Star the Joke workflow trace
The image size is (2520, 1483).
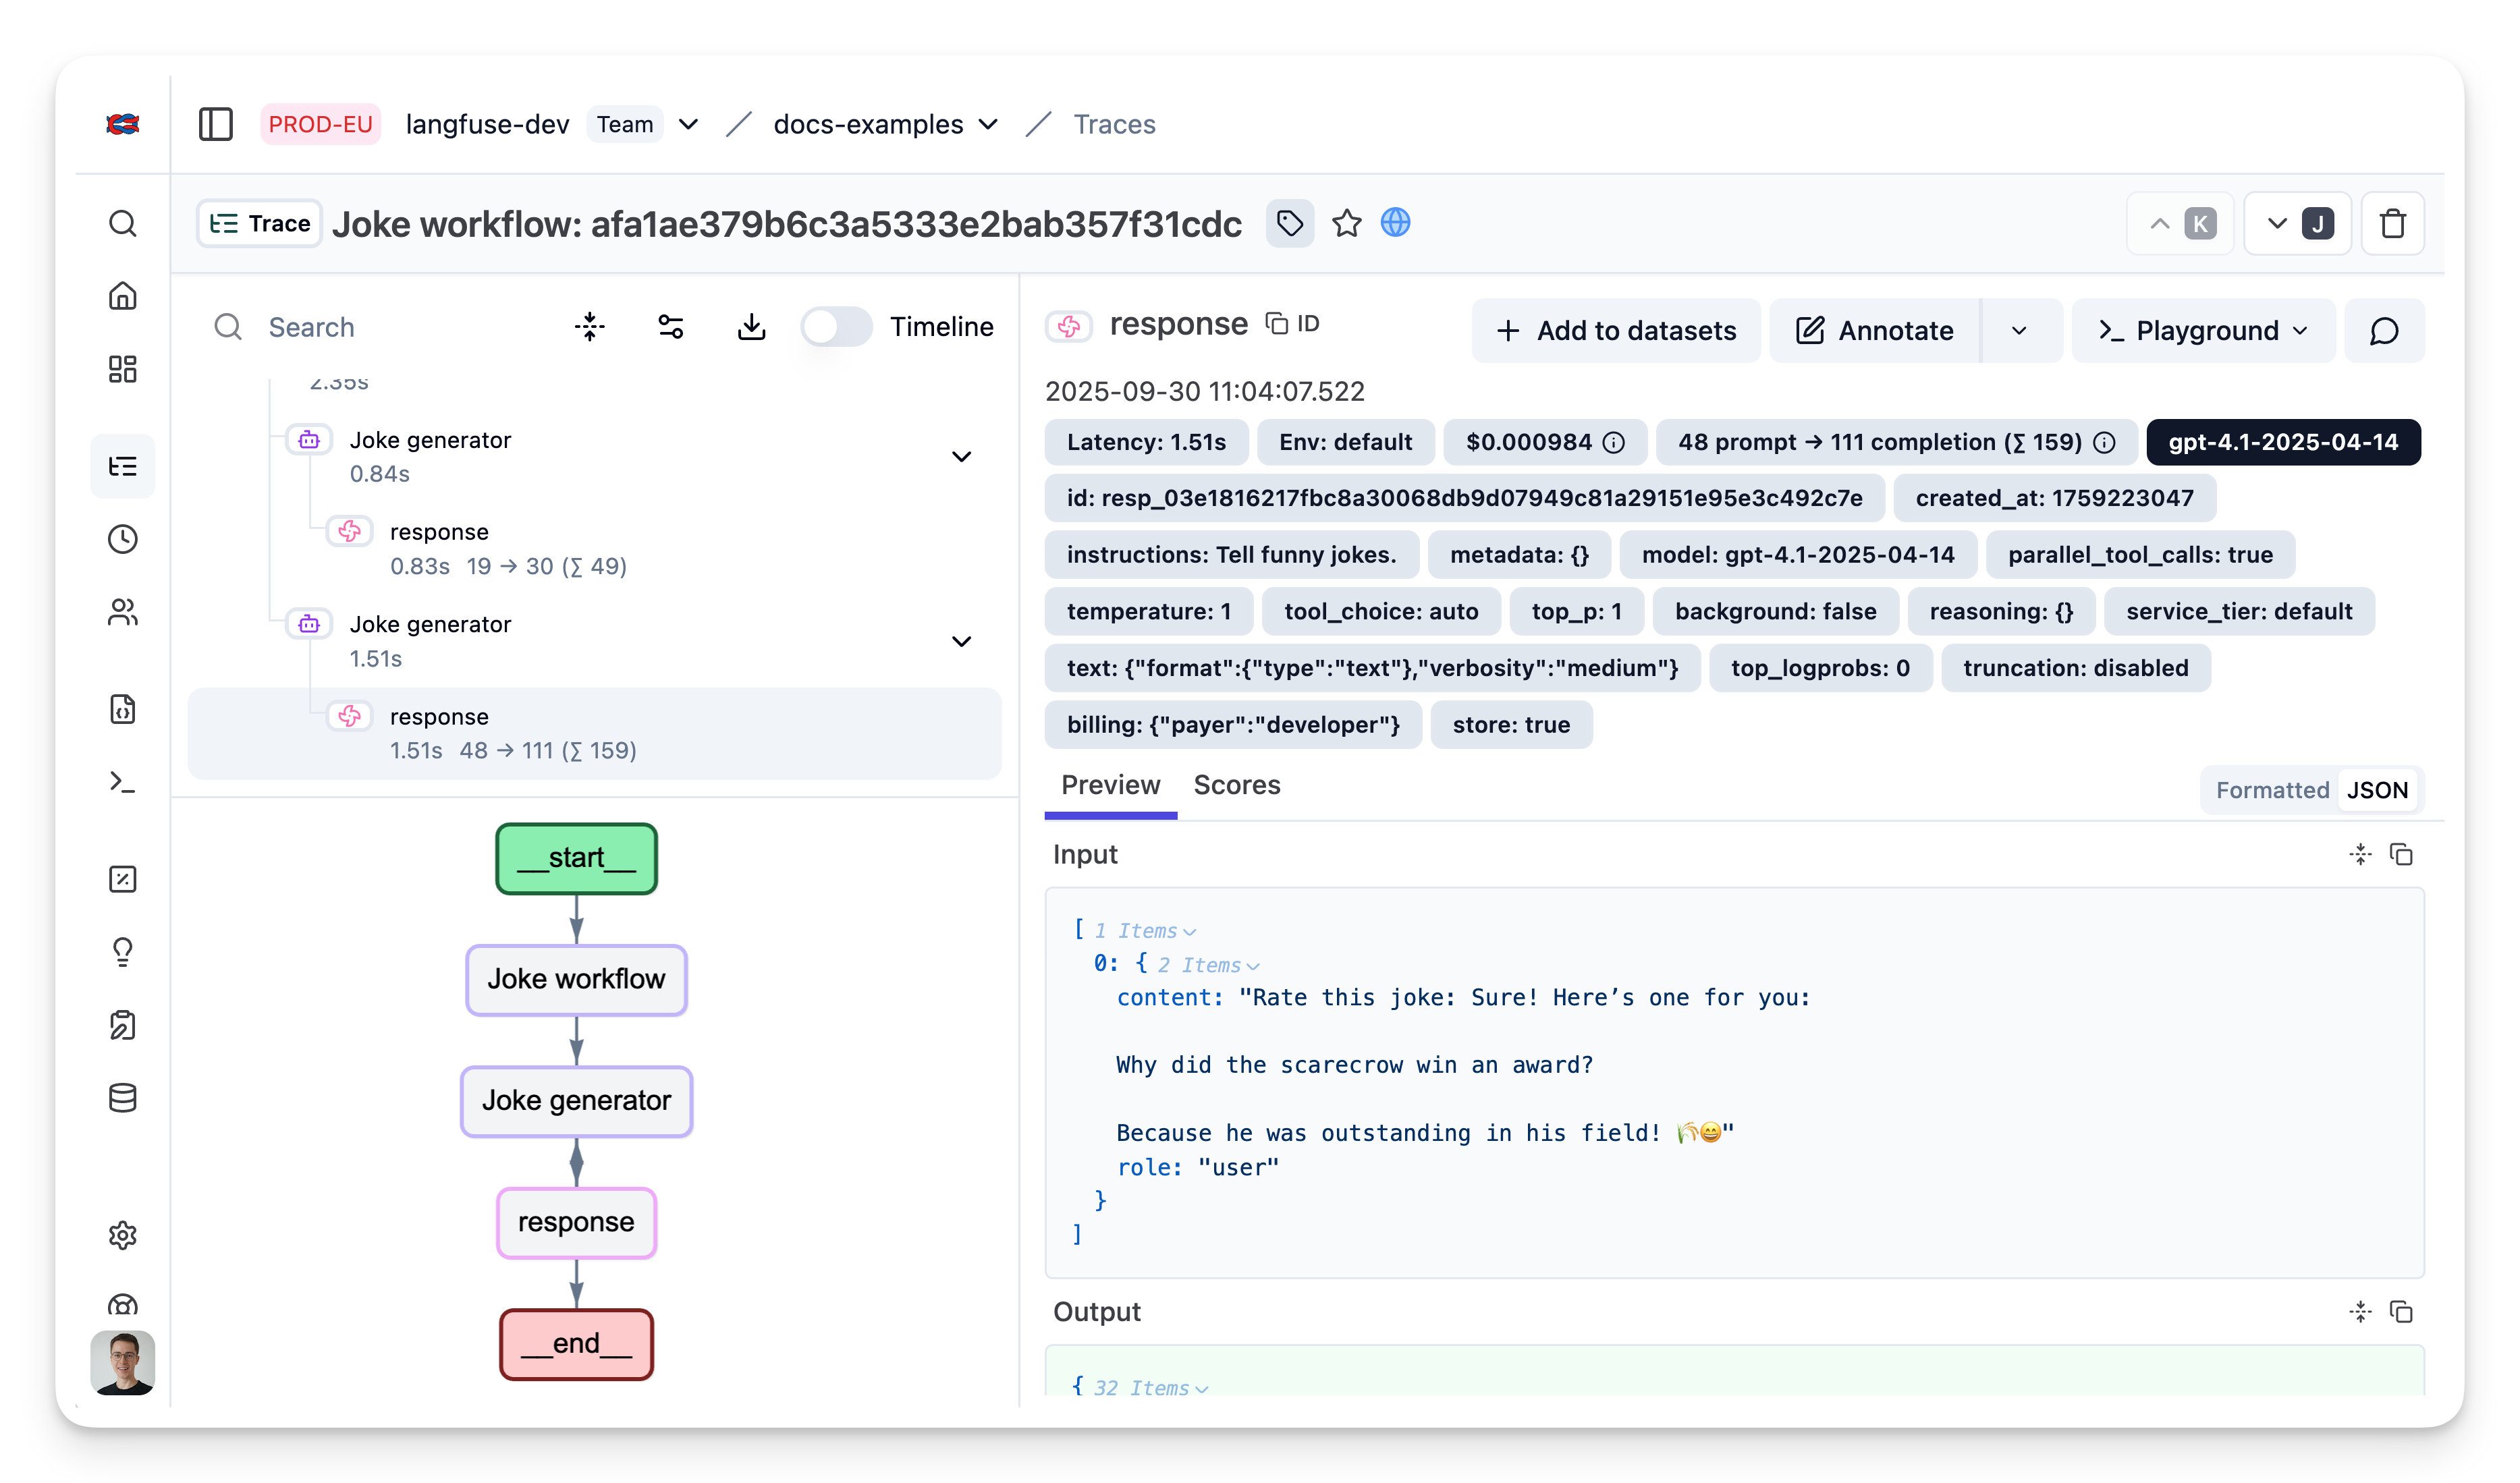1347,223
